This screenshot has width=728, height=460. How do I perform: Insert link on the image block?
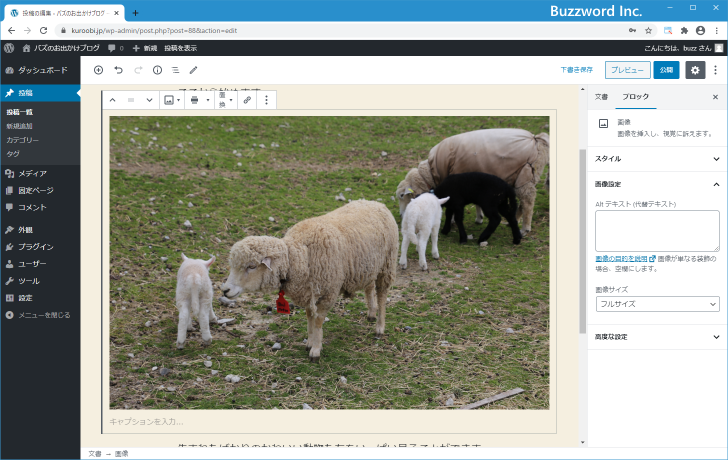click(x=247, y=100)
